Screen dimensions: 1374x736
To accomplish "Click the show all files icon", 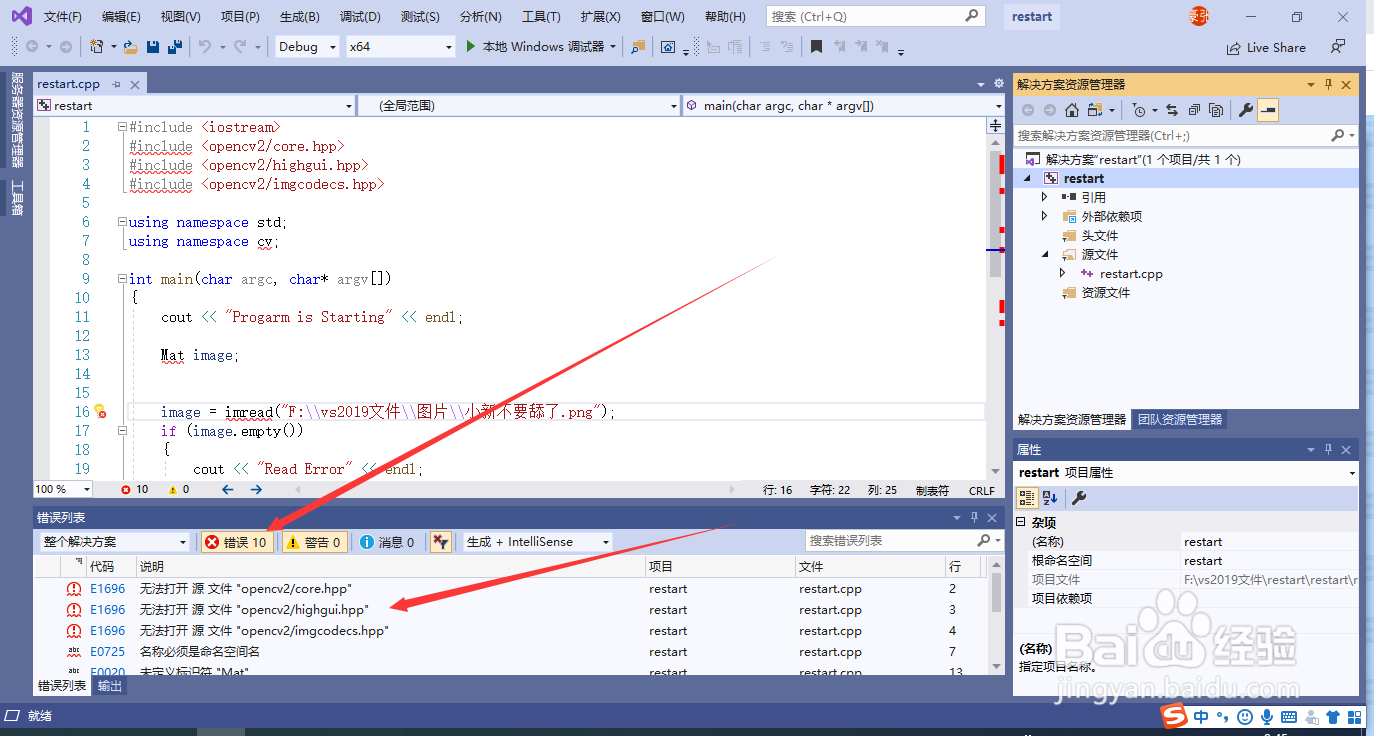I will coord(1216,110).
